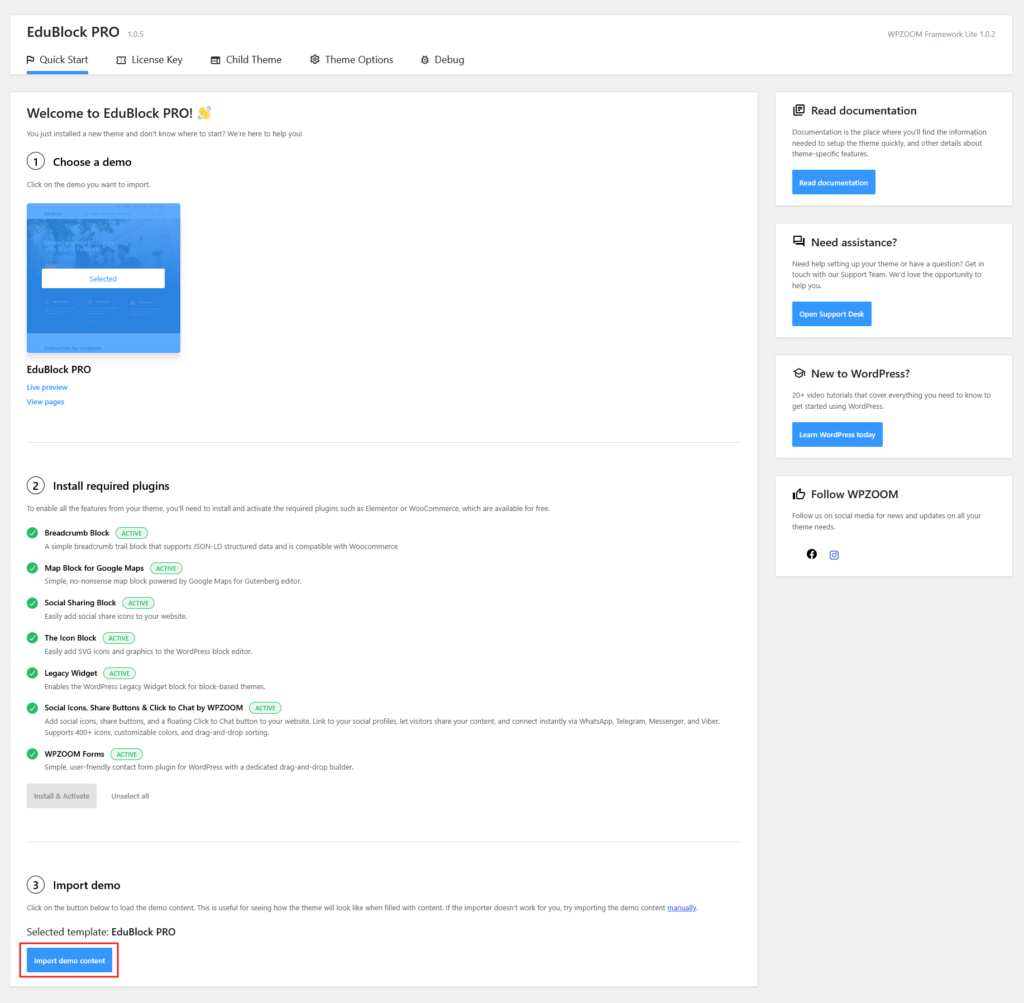Click the Need assistance chat icon
Image resolution: width=1024 pixels, height=1003 pixels.
799,242
